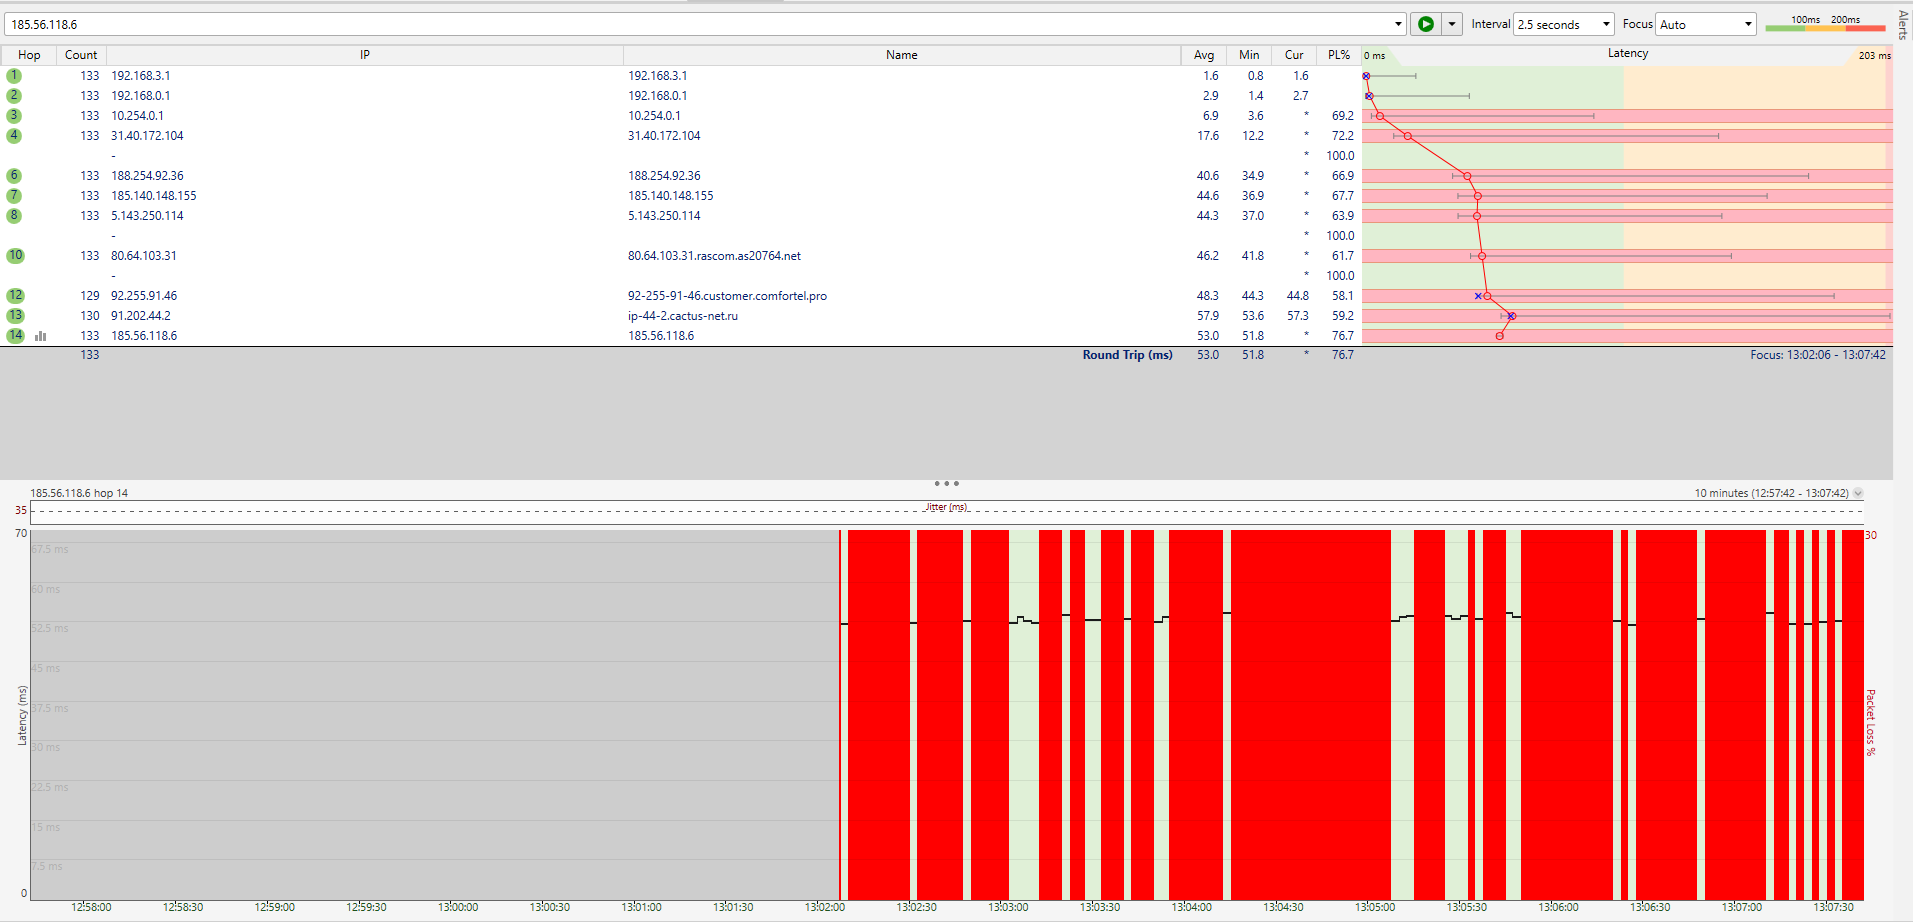Viewport: 1913px width, 922px height.
Task: Click the Count column header
Action: tap(81, 55)
